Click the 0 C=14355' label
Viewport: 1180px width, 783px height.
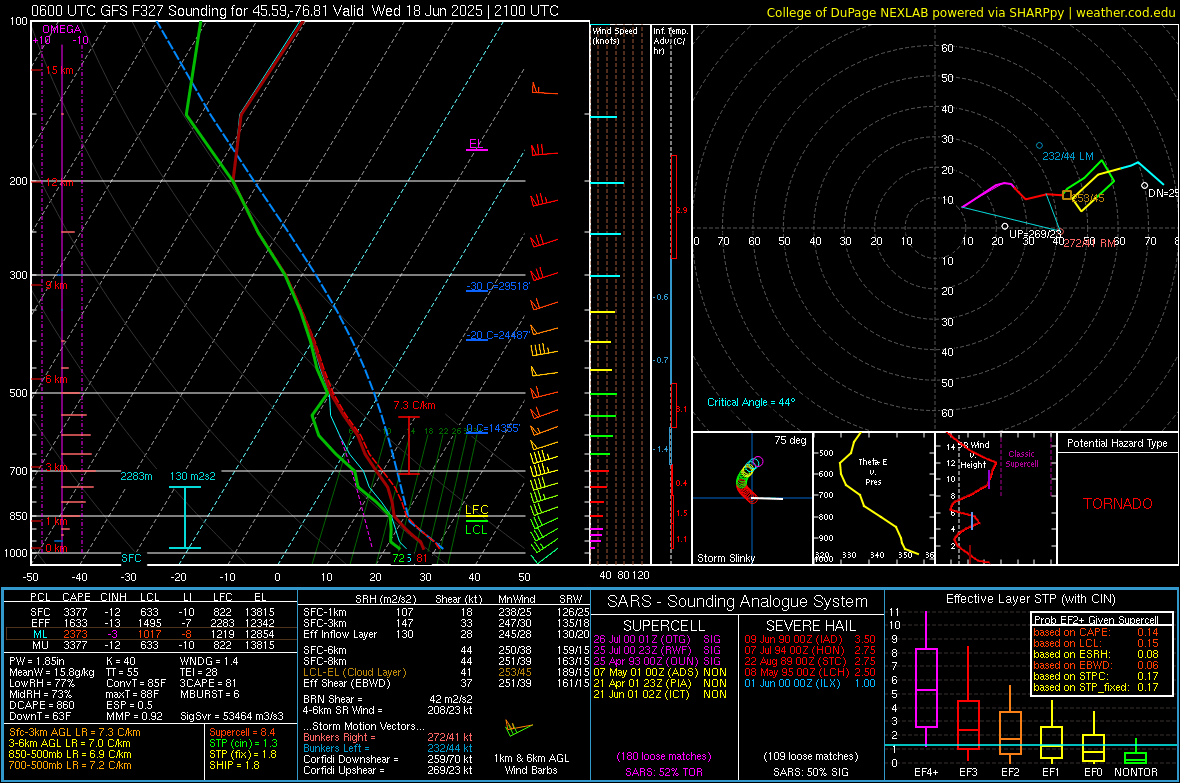coord(493,428)
